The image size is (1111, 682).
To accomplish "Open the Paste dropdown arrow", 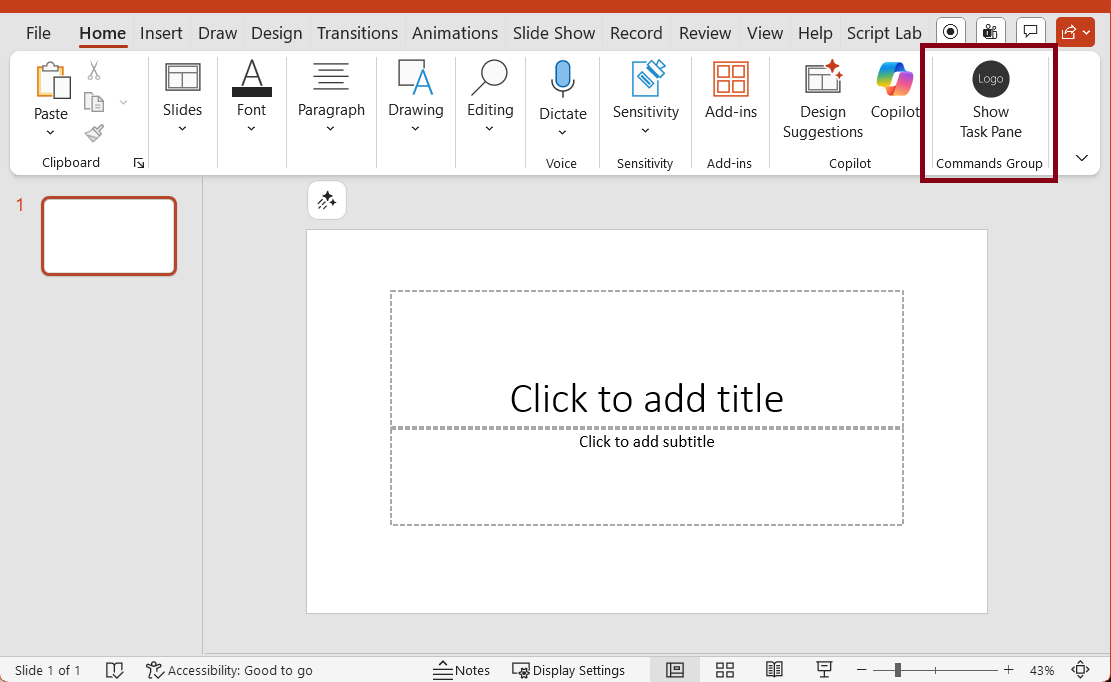I will tap(50, 130).
